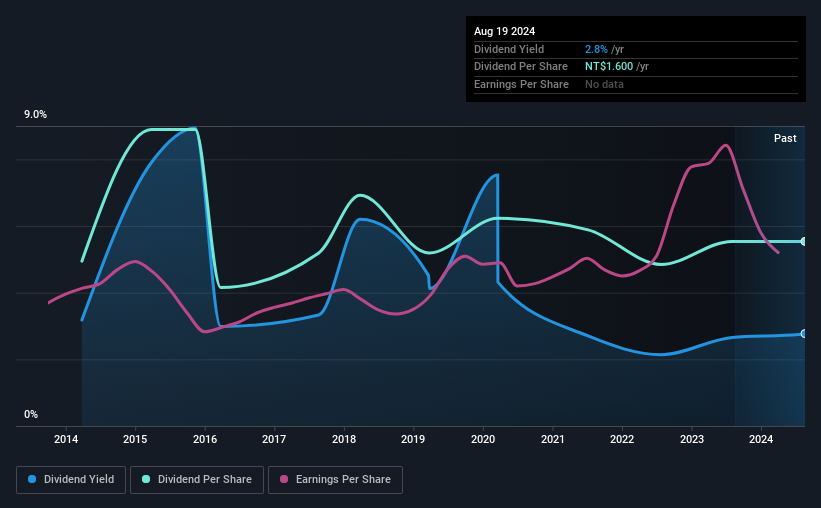Click the tooltip Dividend Yield row label
The width and height of the screenshot is (821, 508).
click(509, 49)
